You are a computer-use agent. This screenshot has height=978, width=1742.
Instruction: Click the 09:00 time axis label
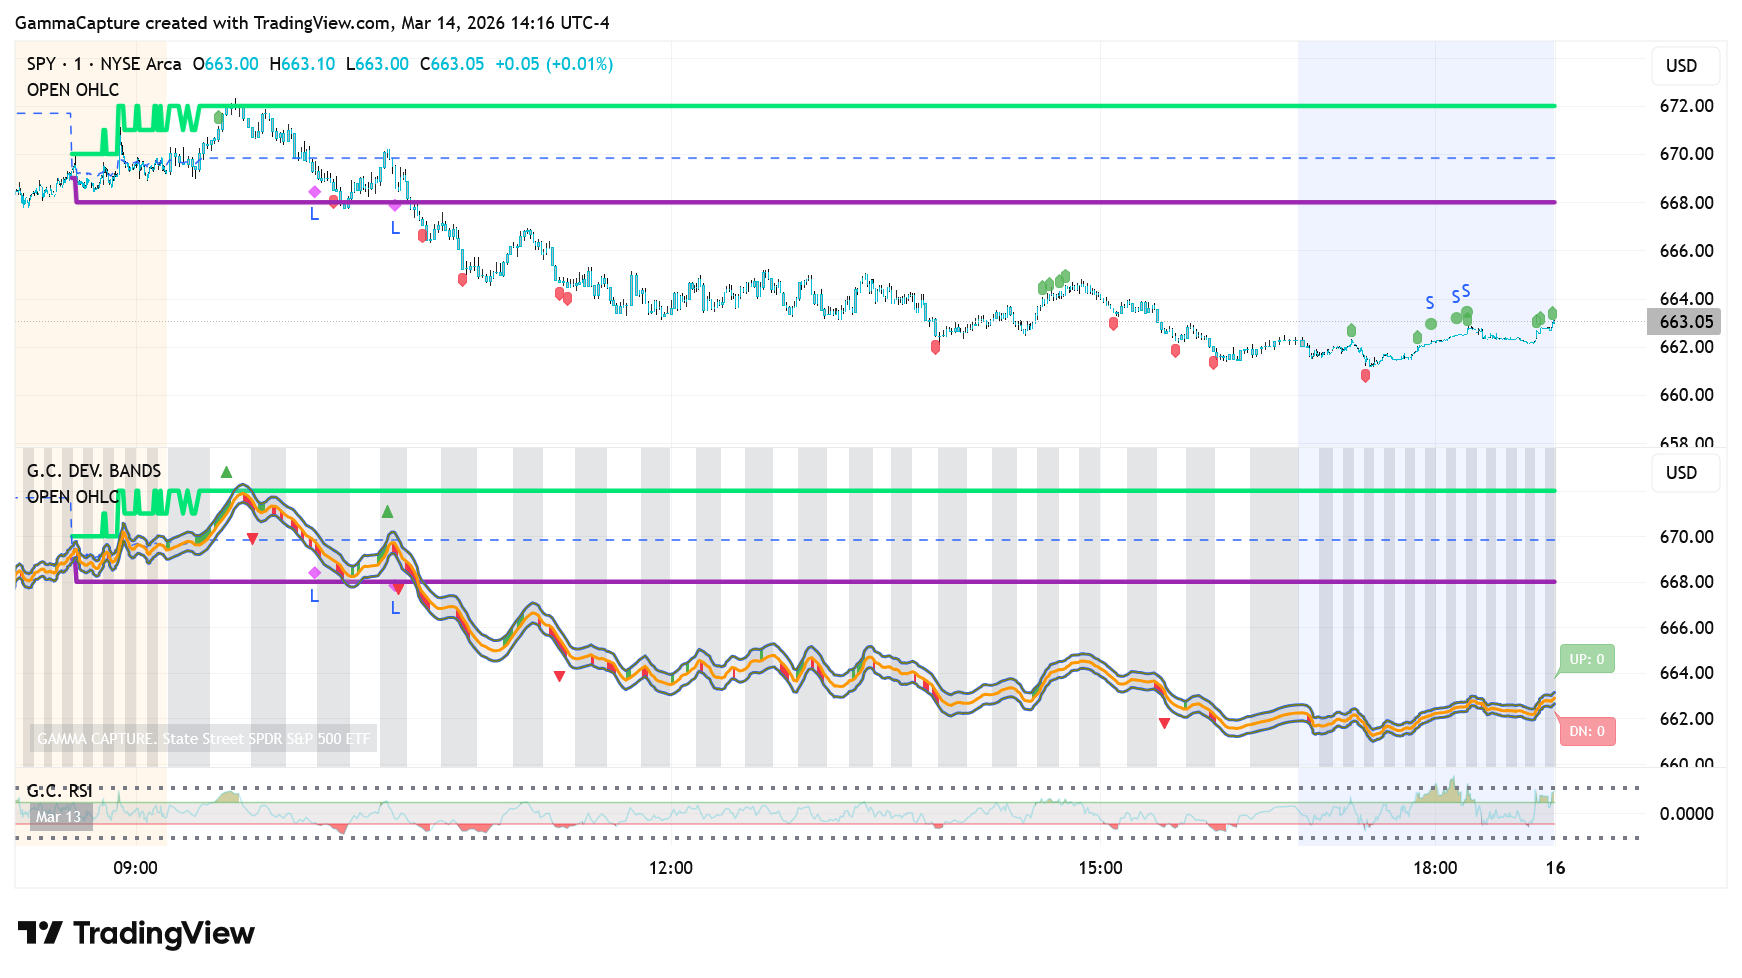pyautogui.click(x=135, y=868)
